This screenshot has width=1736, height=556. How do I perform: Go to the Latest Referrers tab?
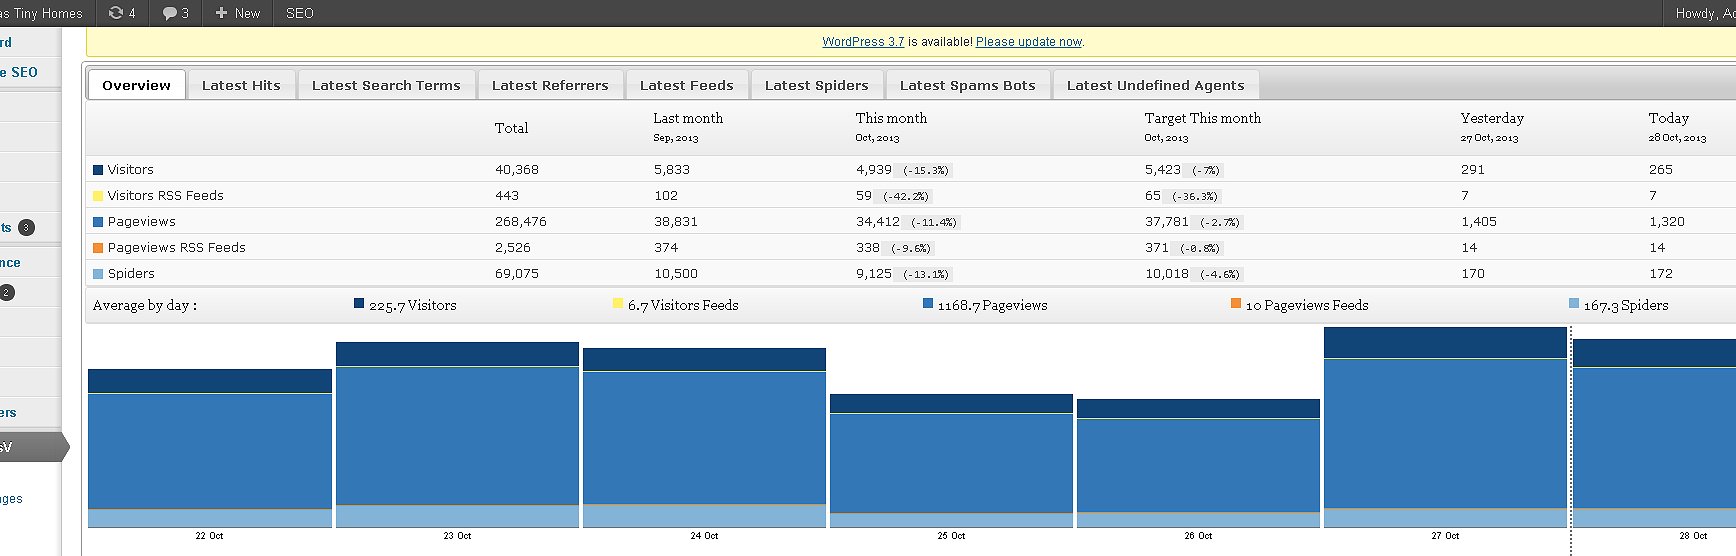pos(550,85)
